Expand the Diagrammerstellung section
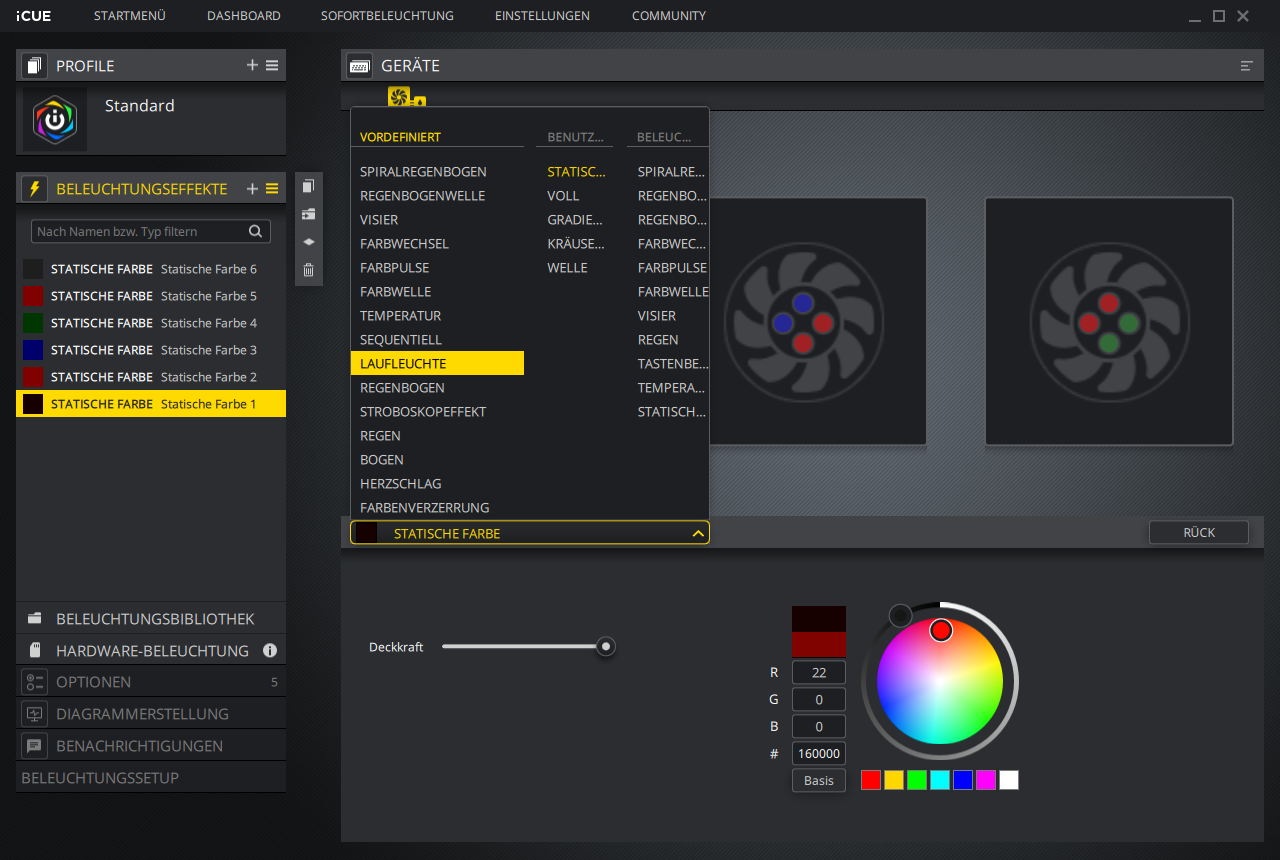 pos(151,714)
